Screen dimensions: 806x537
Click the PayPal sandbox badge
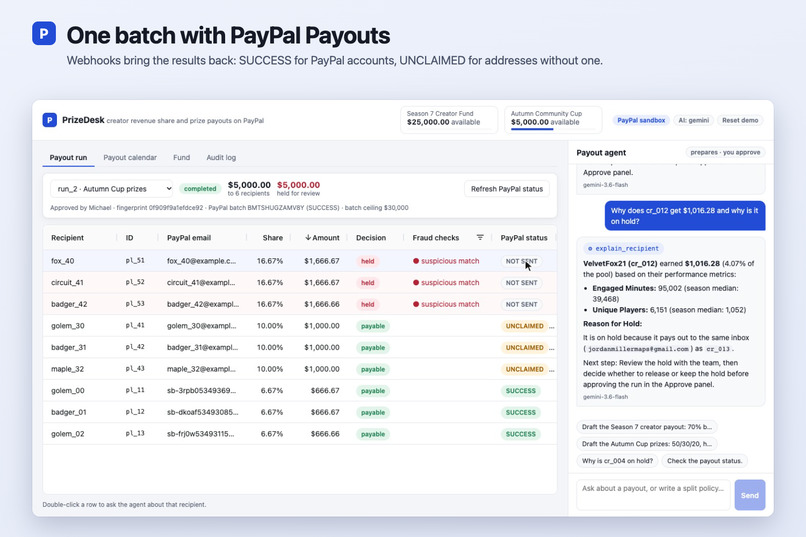click(x=641, y=120)
